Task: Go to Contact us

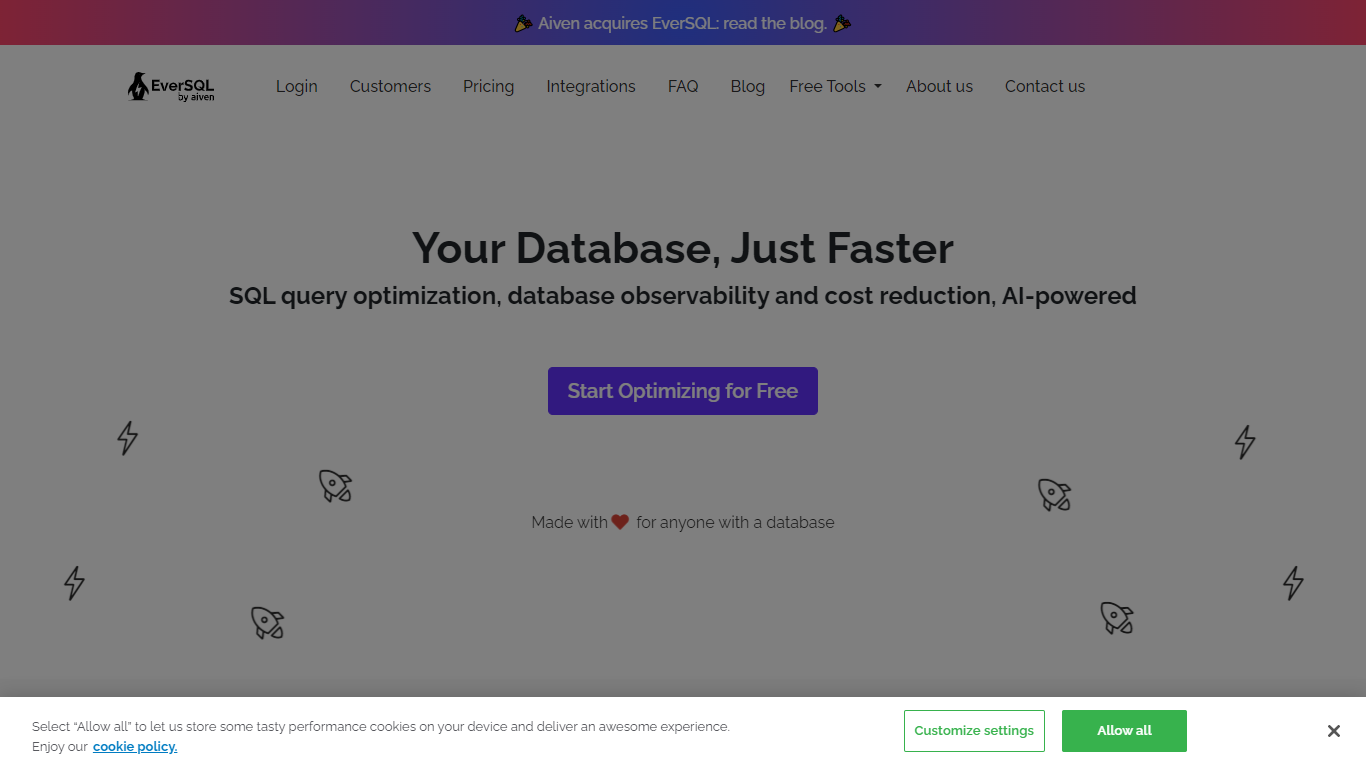Action: pyautogui.click(x=1045, y=86)
